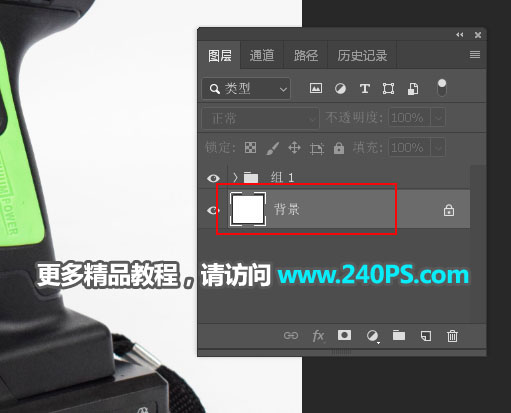The height and width of the screenshot is (413, 511).
Task: Lock image pixels brush icon
Action: pos(272,148)
